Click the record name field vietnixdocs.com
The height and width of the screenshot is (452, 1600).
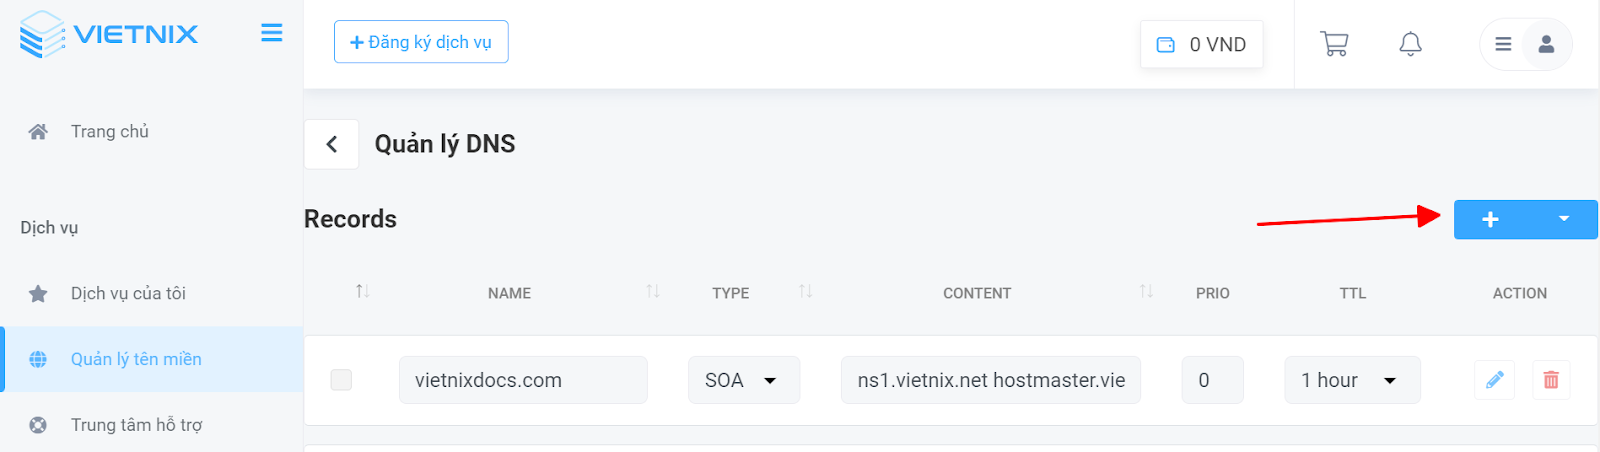tap(523, 380)
